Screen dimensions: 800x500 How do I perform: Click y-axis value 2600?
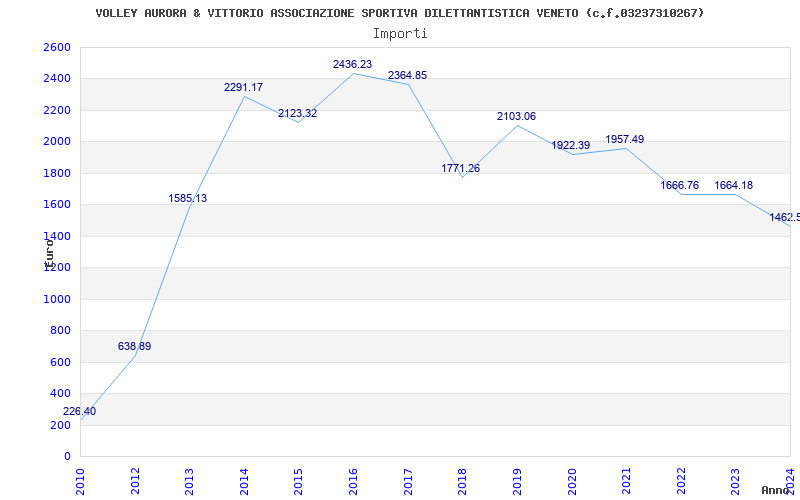pyautogui.click(x=58, y=47)
